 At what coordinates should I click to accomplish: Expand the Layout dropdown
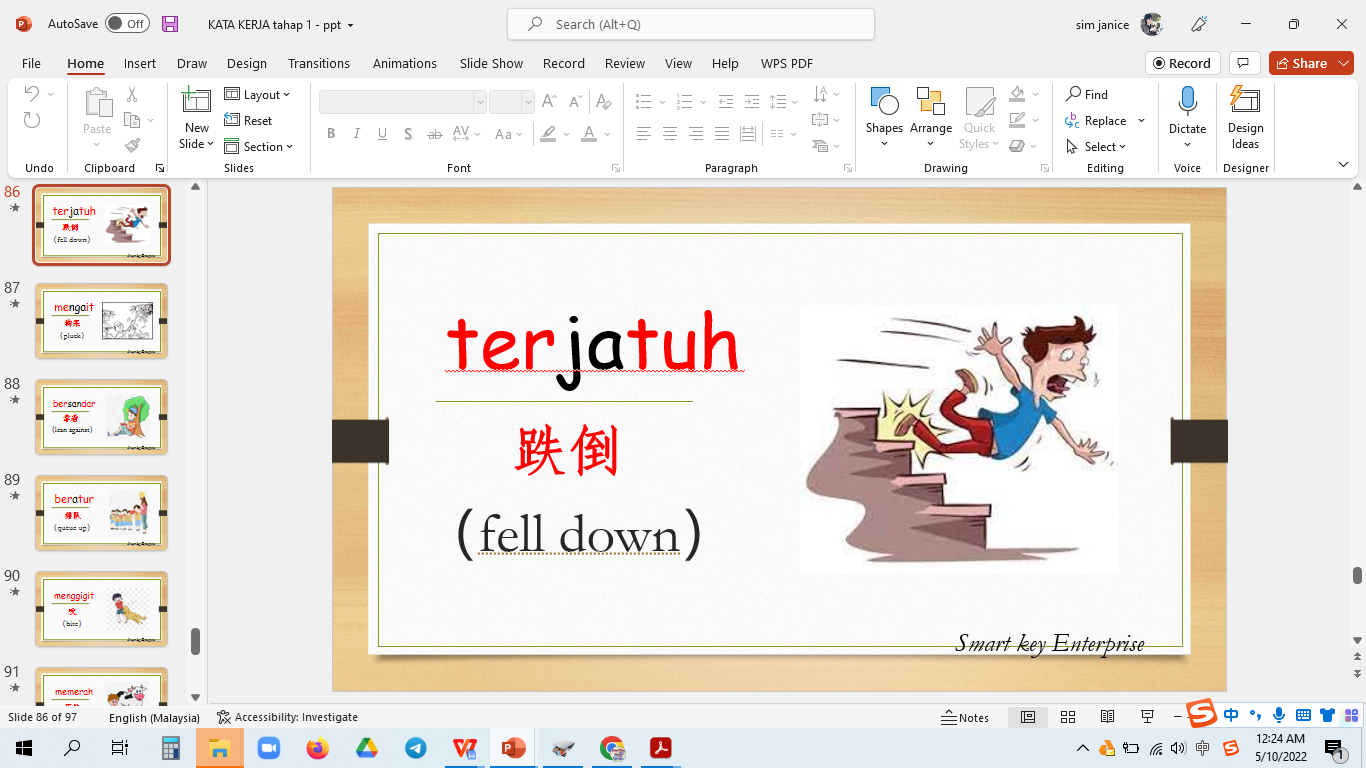[x=259, y=94]
